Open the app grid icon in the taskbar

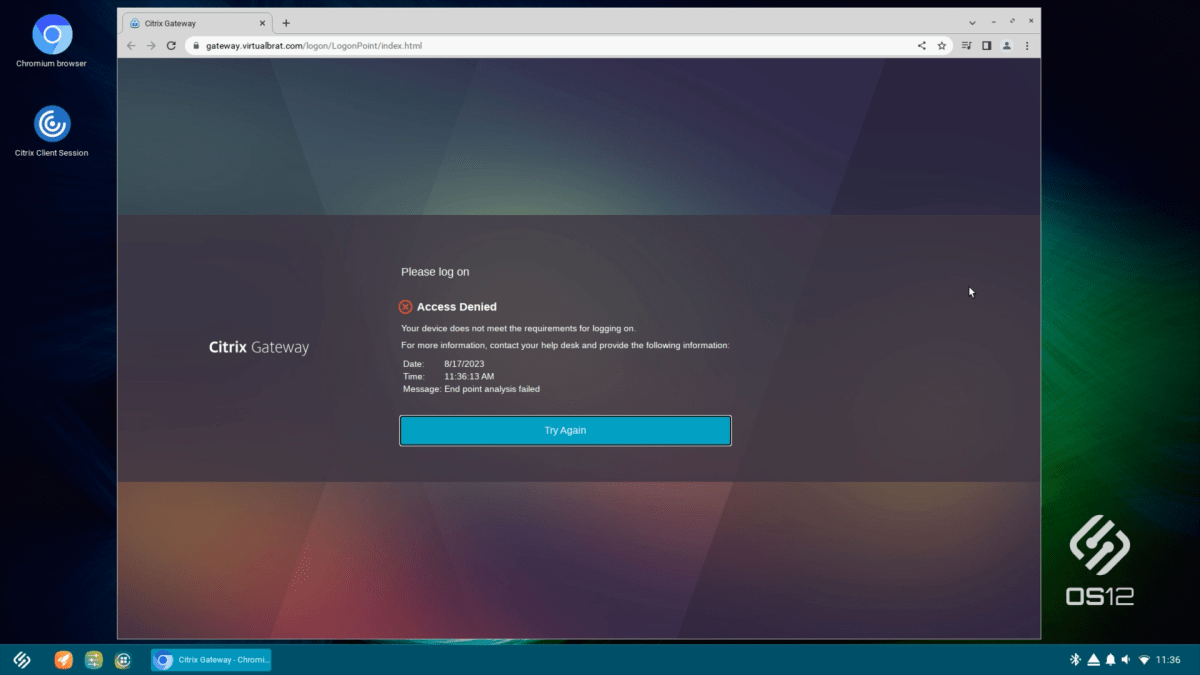(123, 659)
